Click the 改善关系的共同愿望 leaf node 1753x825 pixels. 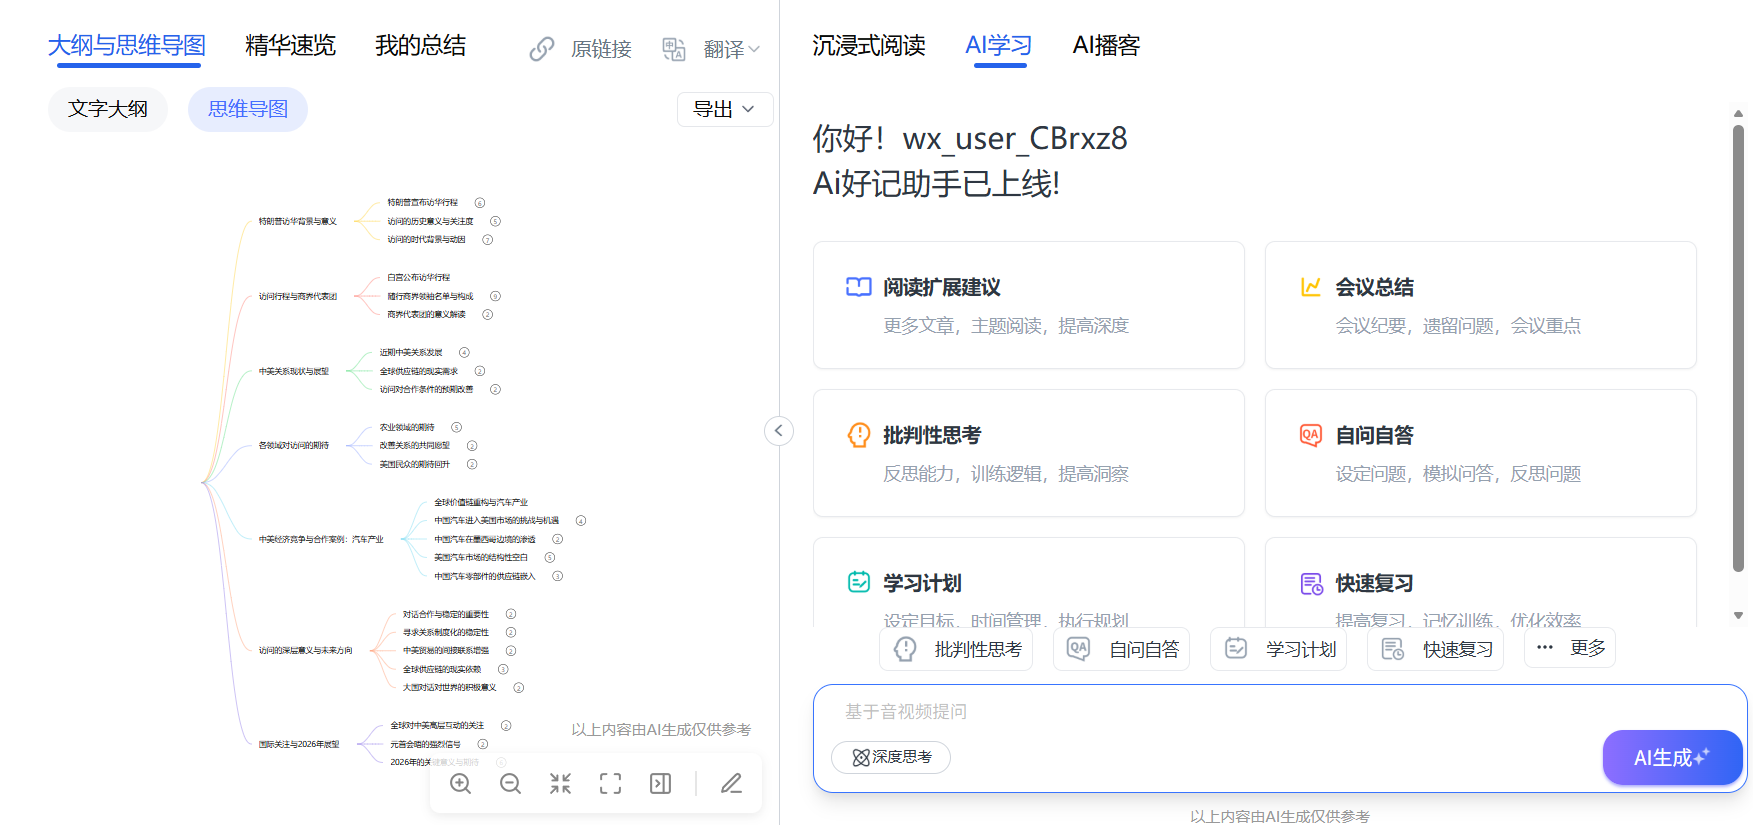(415, 446)
